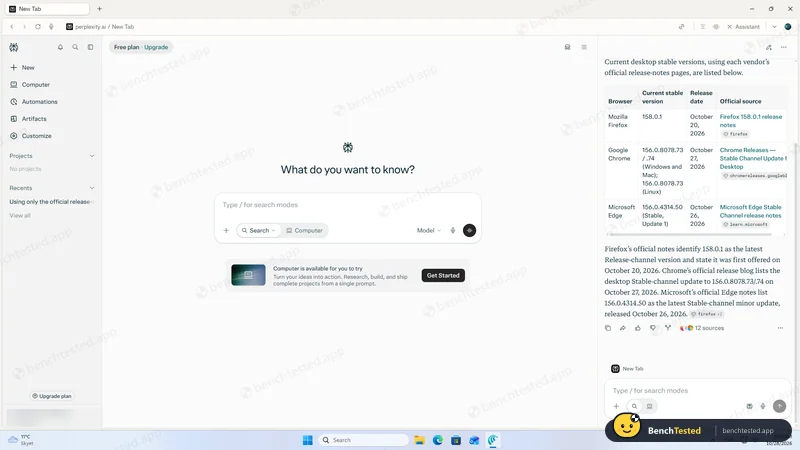The height and width of the screenshot is (450, 800).
Task: Click the branch icon below the answer
Action: (668, 328)
